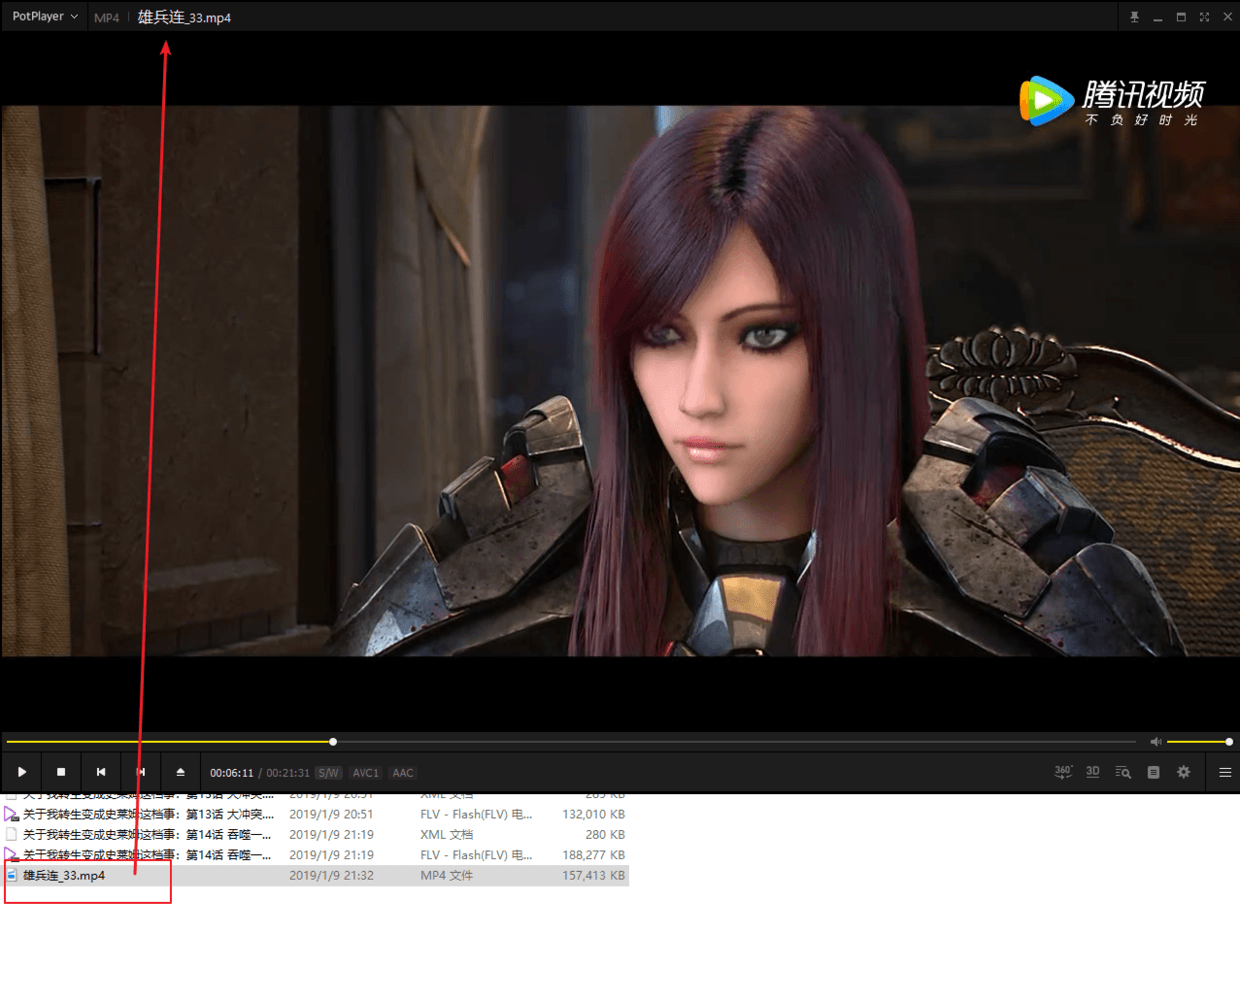
Task: Select the 第14话 XML file row
Action: [x=315, y=834]
